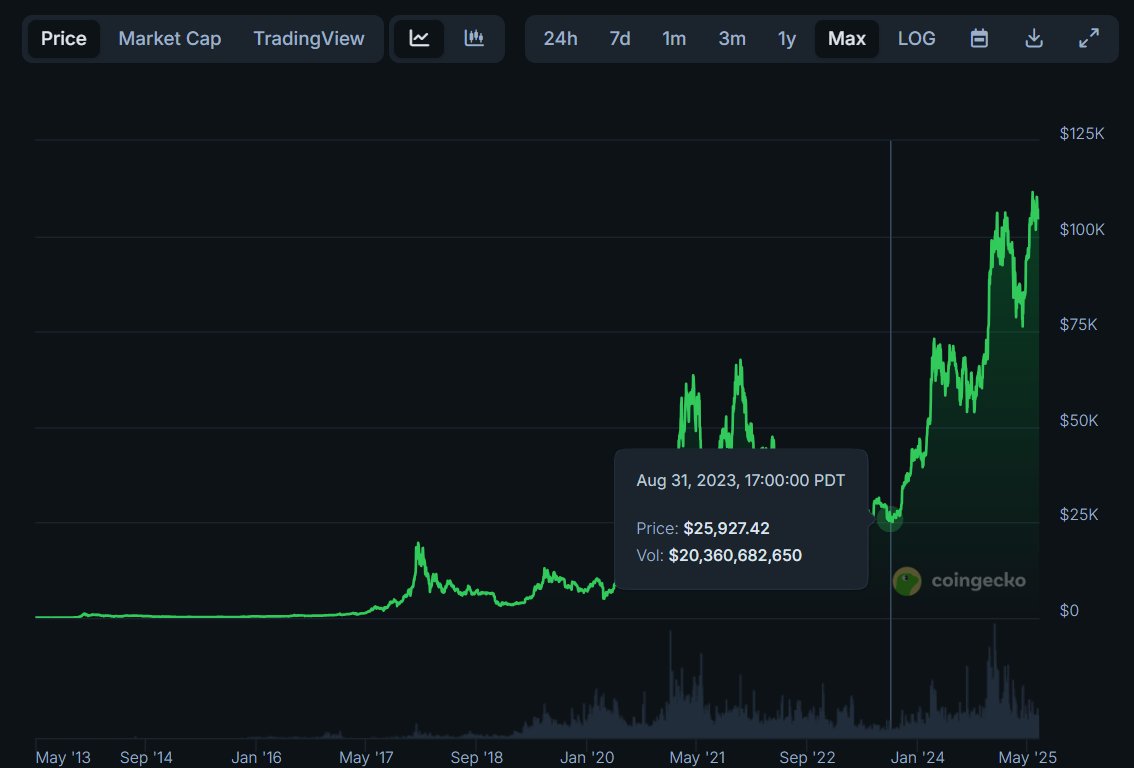Click the $25K price axis label
1134x768 pixels.
pos(1078,515)
